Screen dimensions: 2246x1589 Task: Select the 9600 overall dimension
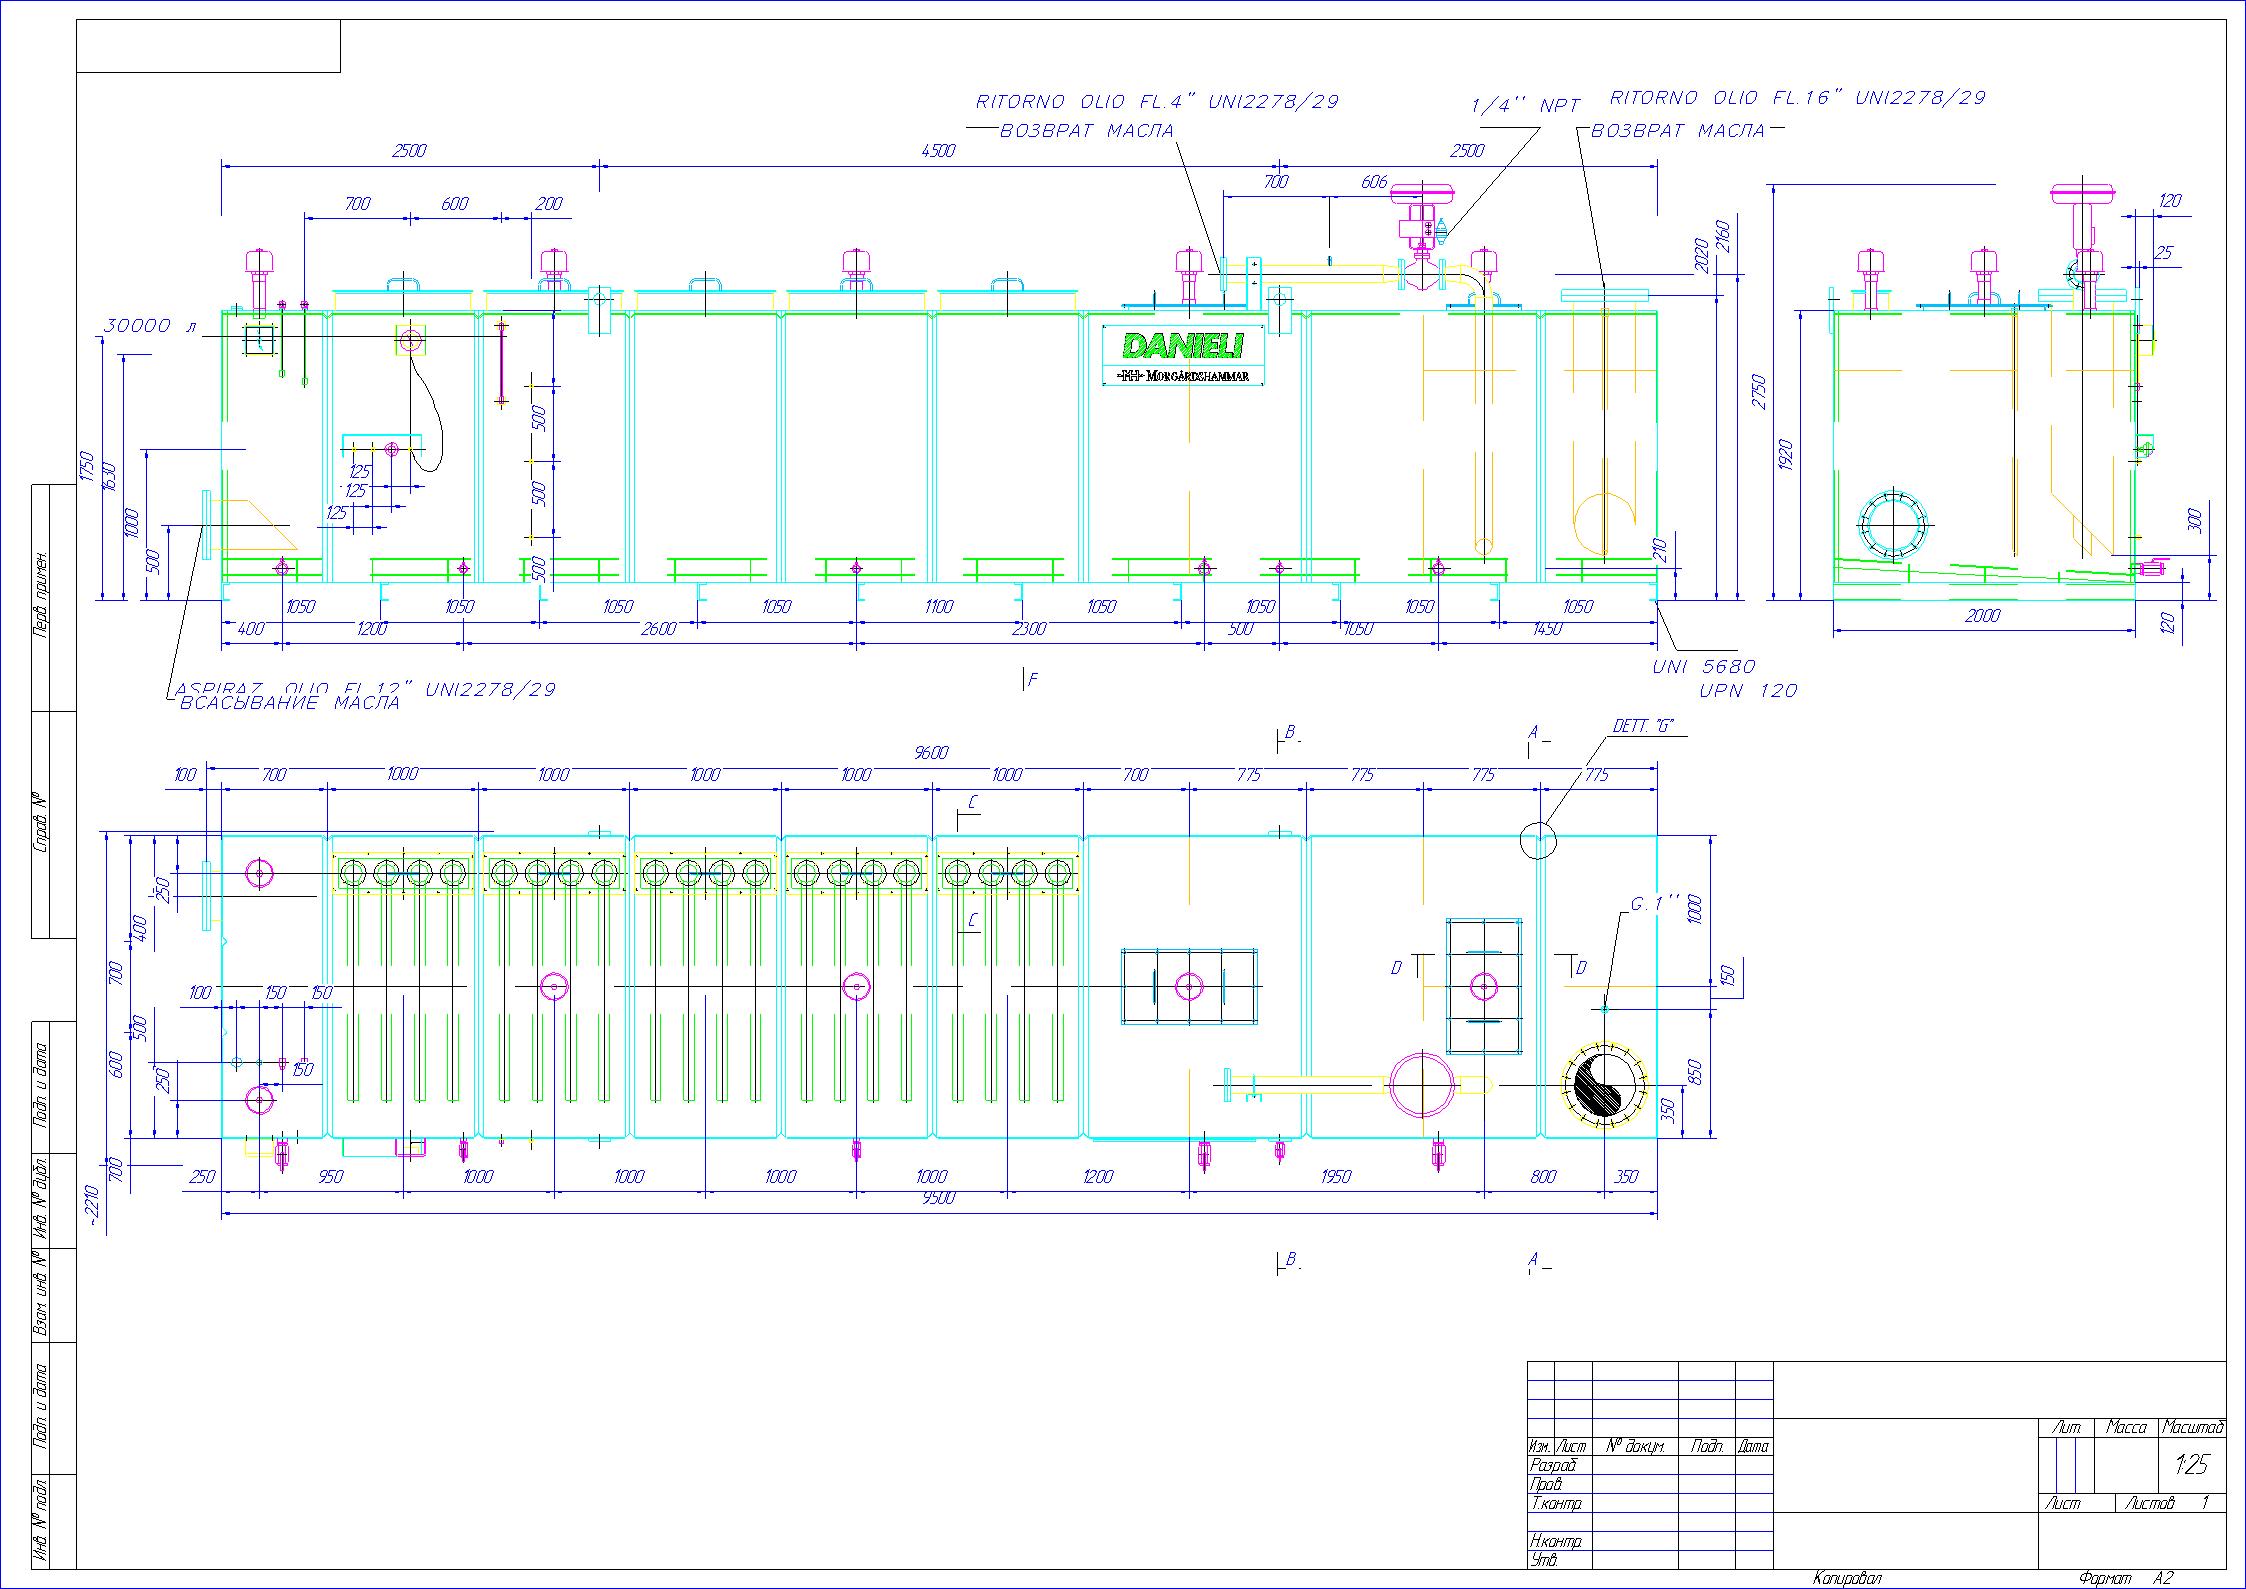[930, 753]
